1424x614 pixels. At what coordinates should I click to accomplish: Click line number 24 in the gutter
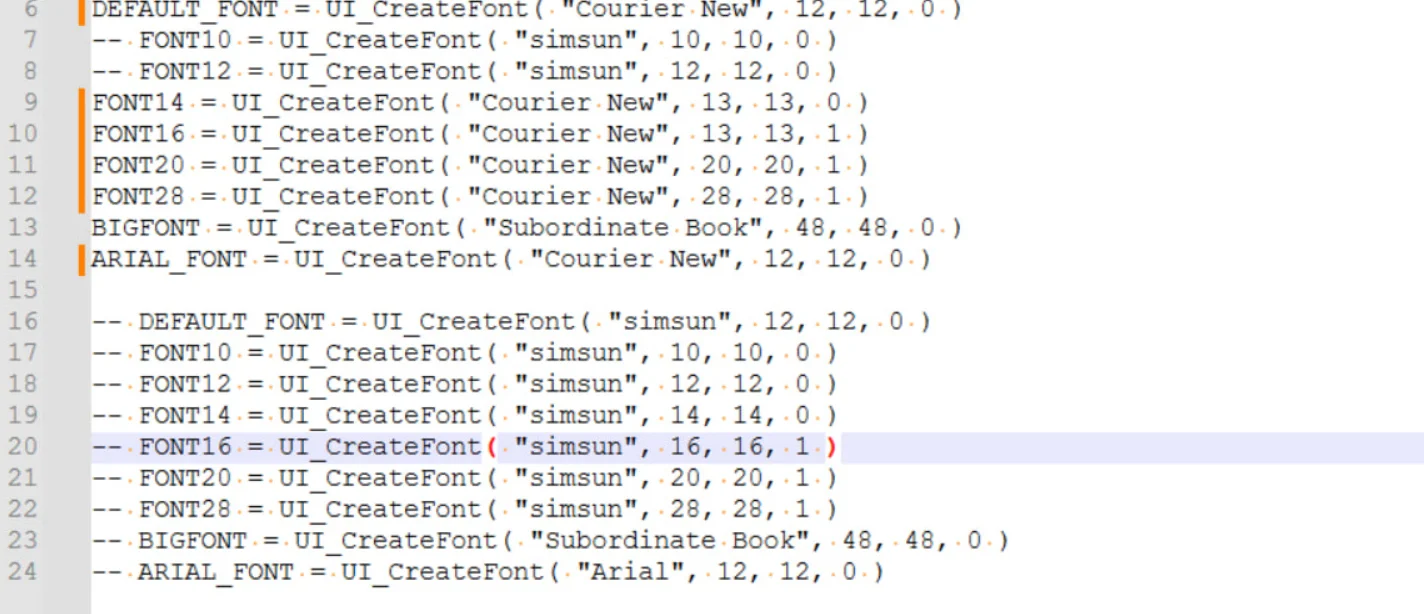(22, 572)
